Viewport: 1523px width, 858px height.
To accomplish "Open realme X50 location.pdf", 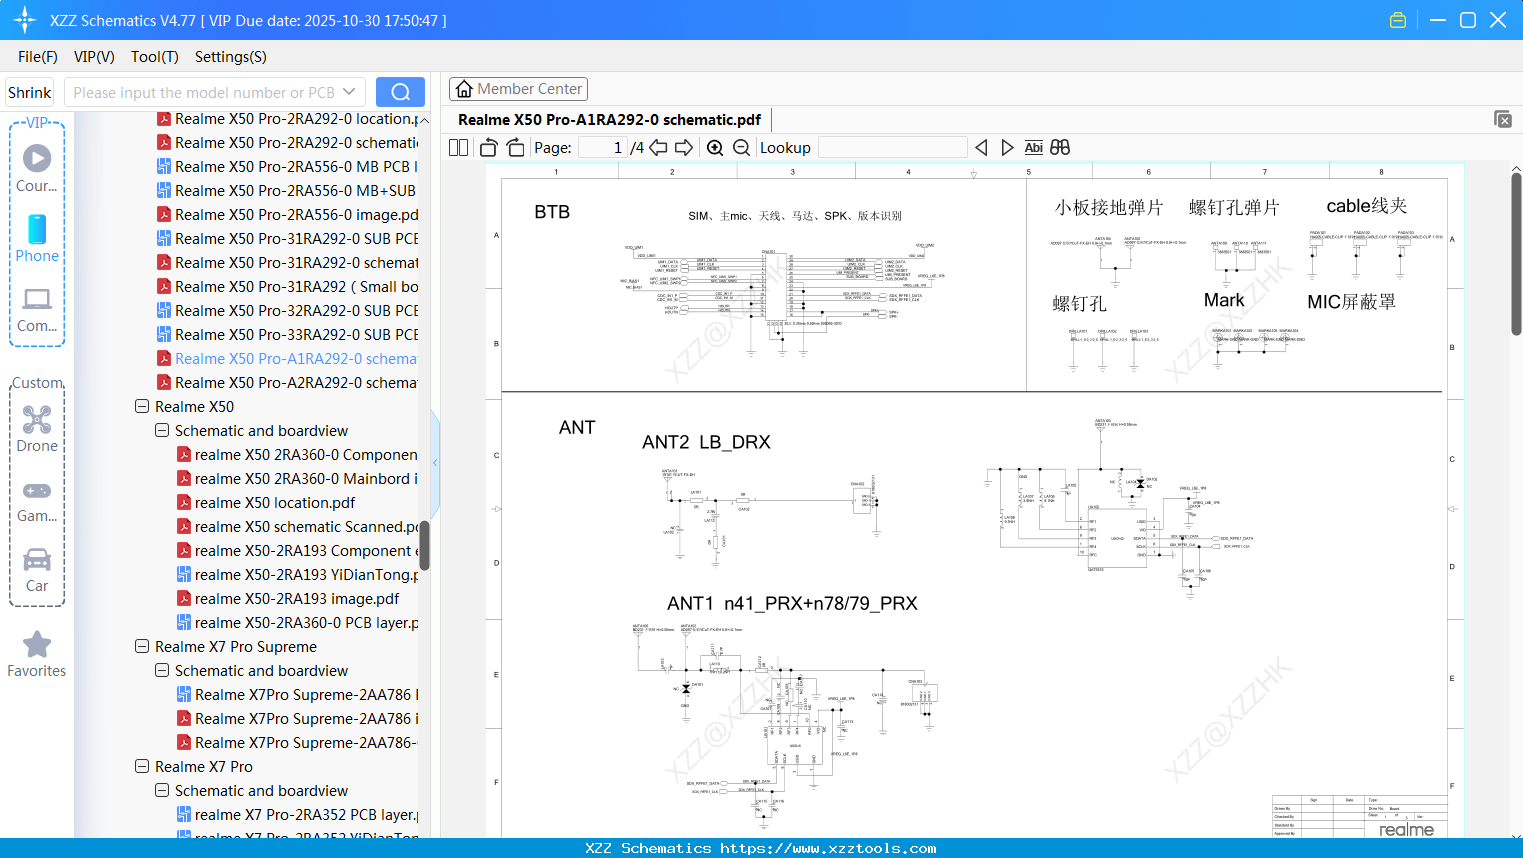I will [x=266, y=503].
